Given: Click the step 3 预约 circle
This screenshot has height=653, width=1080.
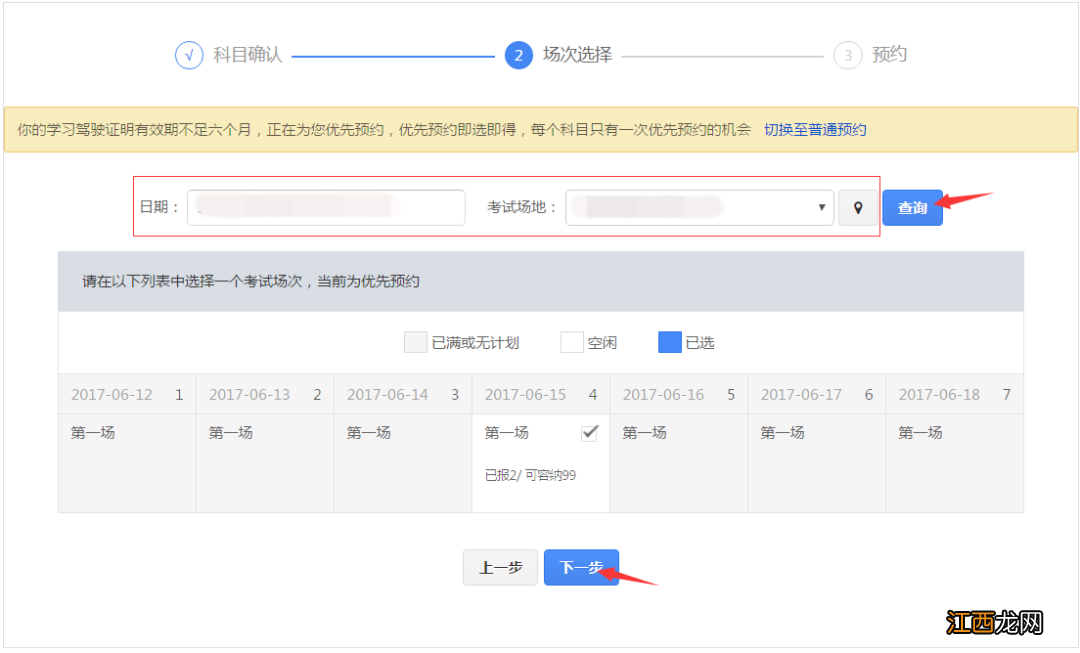Looking at the screenshot, I should point(847,55).
